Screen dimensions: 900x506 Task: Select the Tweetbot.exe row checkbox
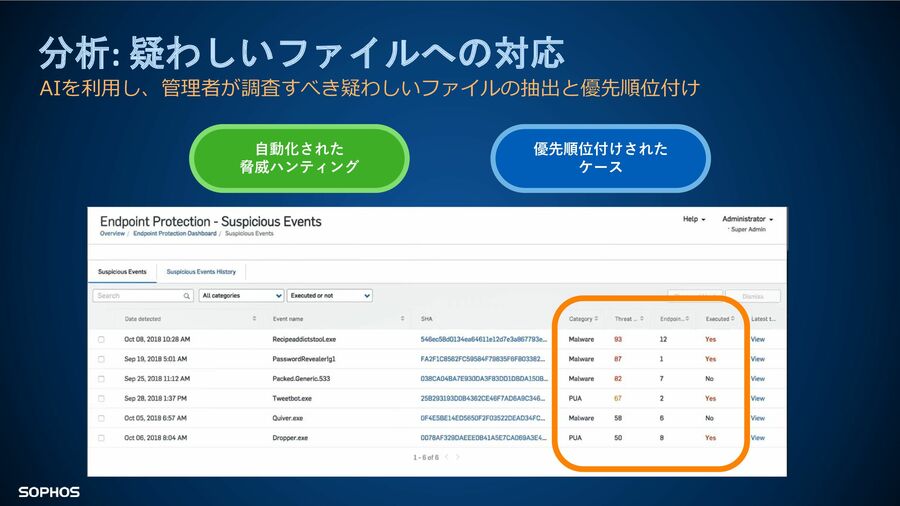coord(101,398)
